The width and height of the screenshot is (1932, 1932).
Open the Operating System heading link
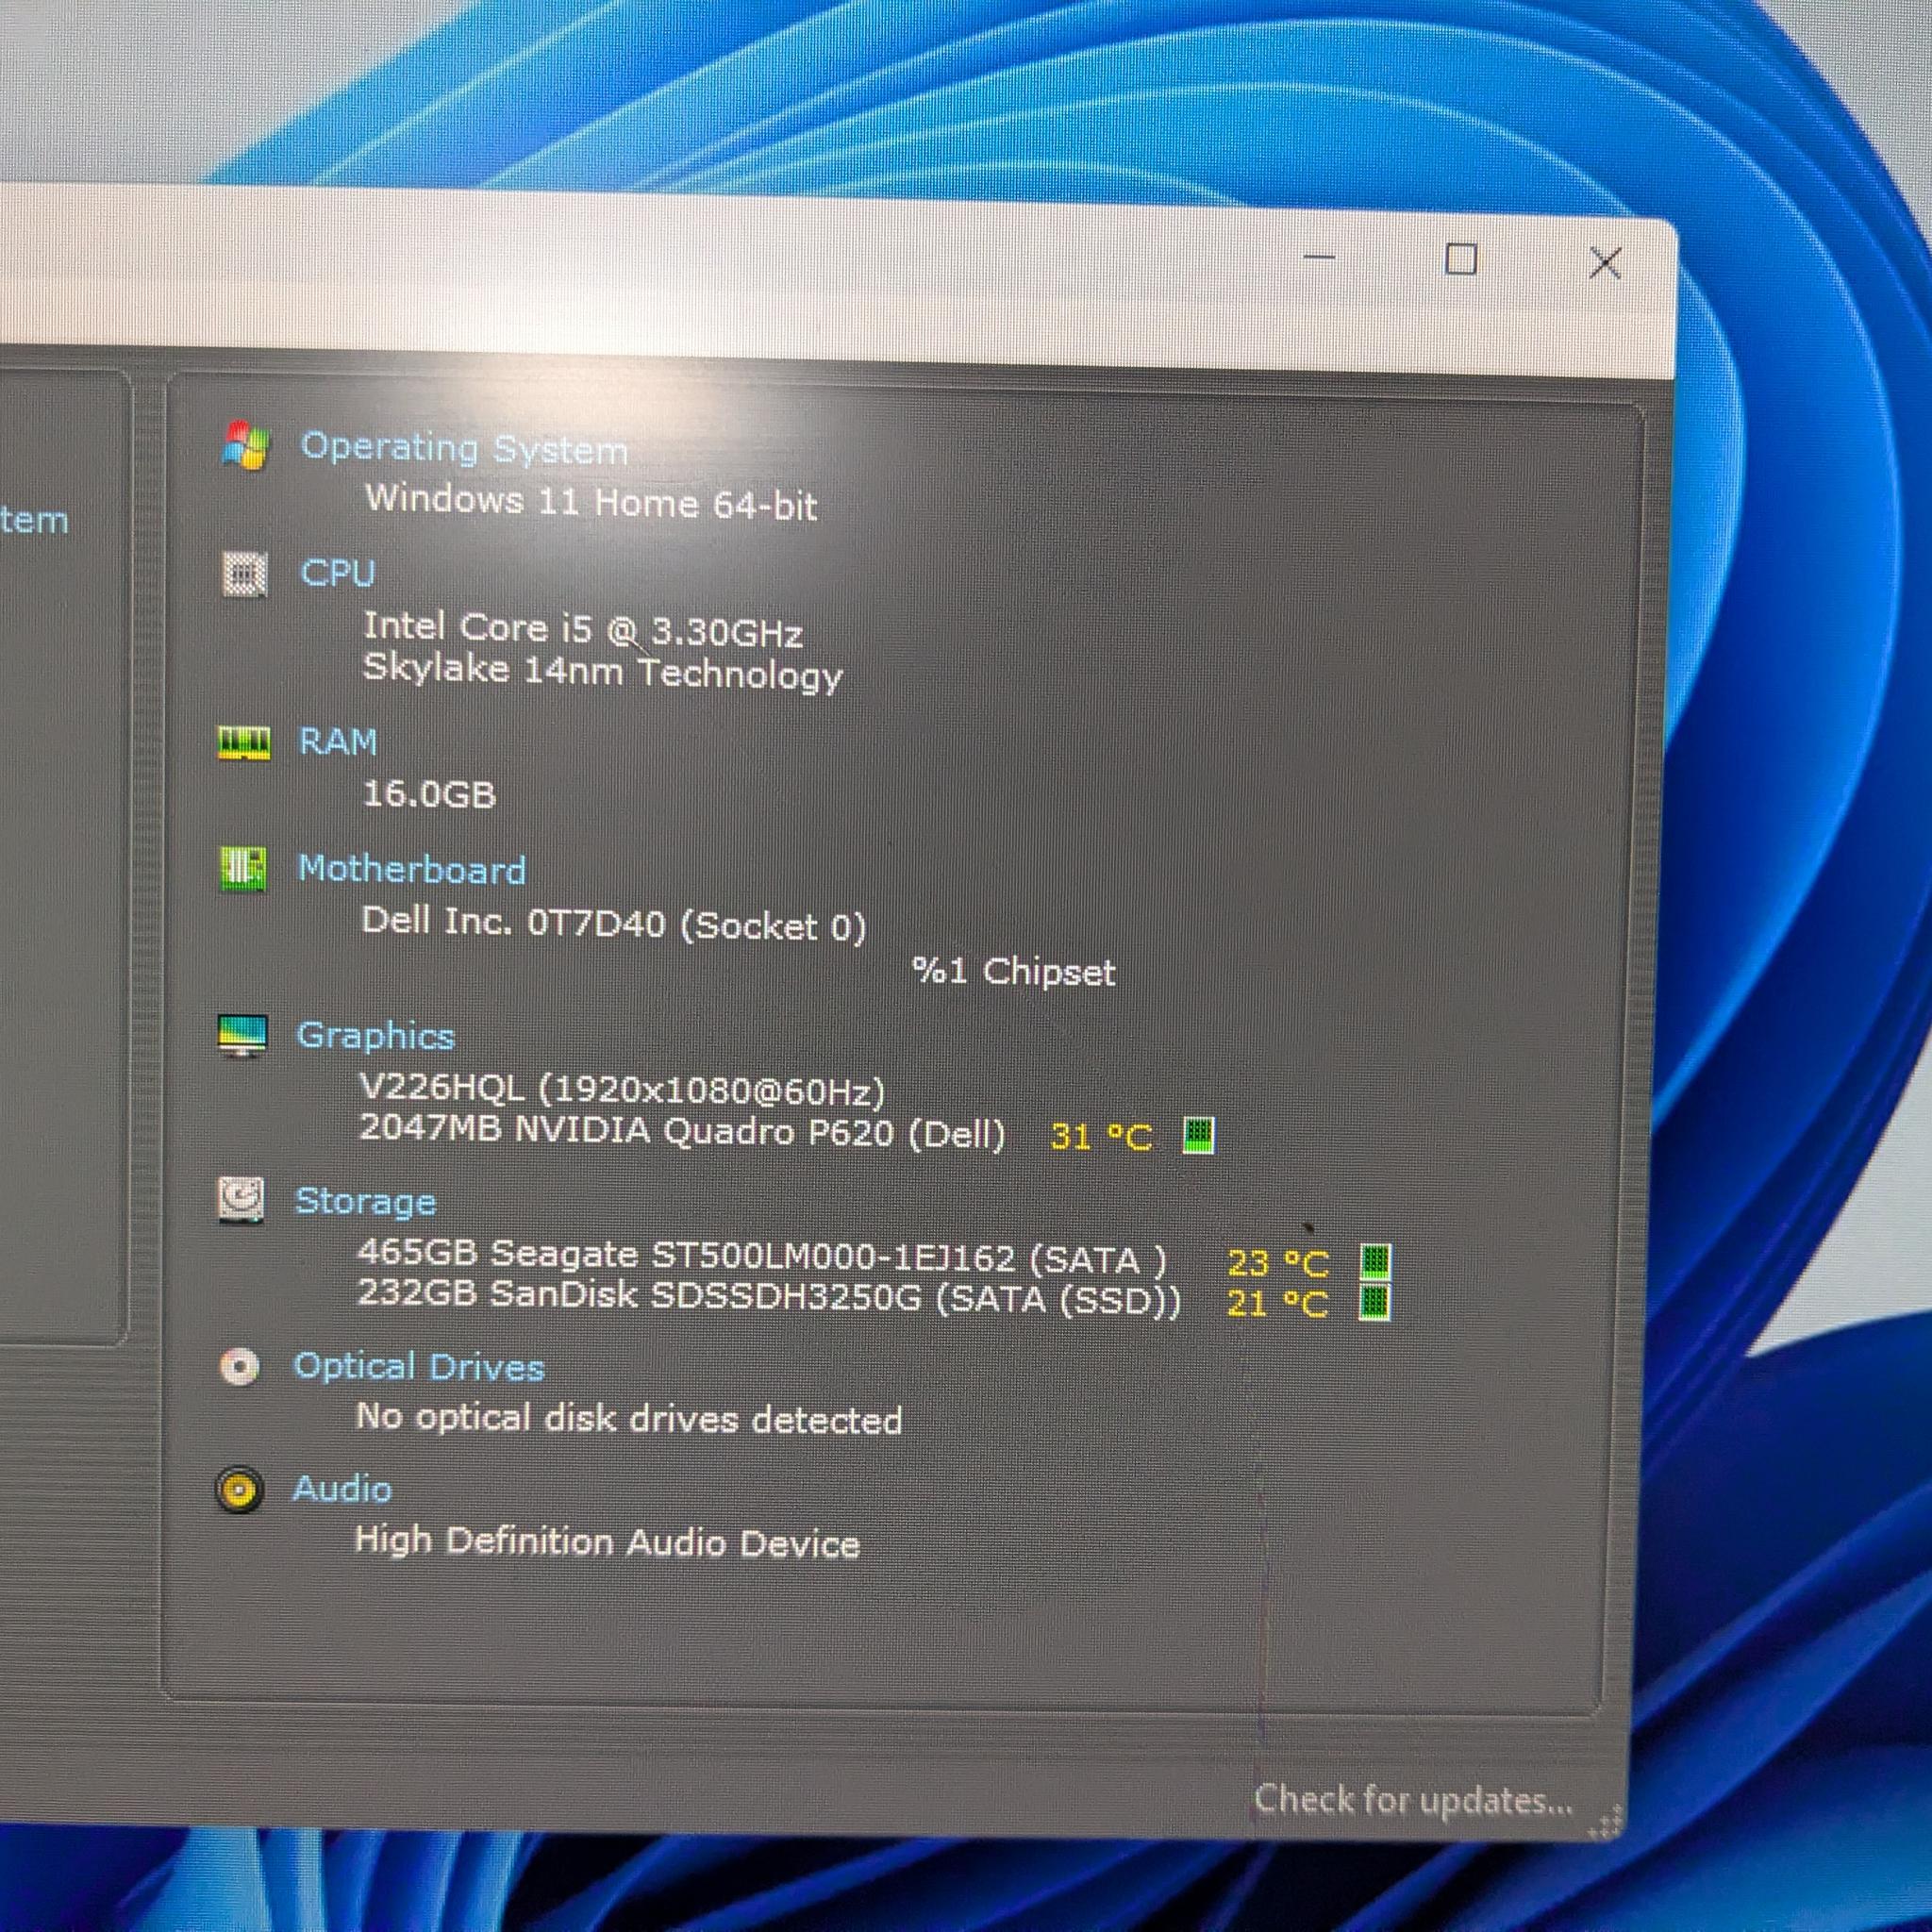464,448
